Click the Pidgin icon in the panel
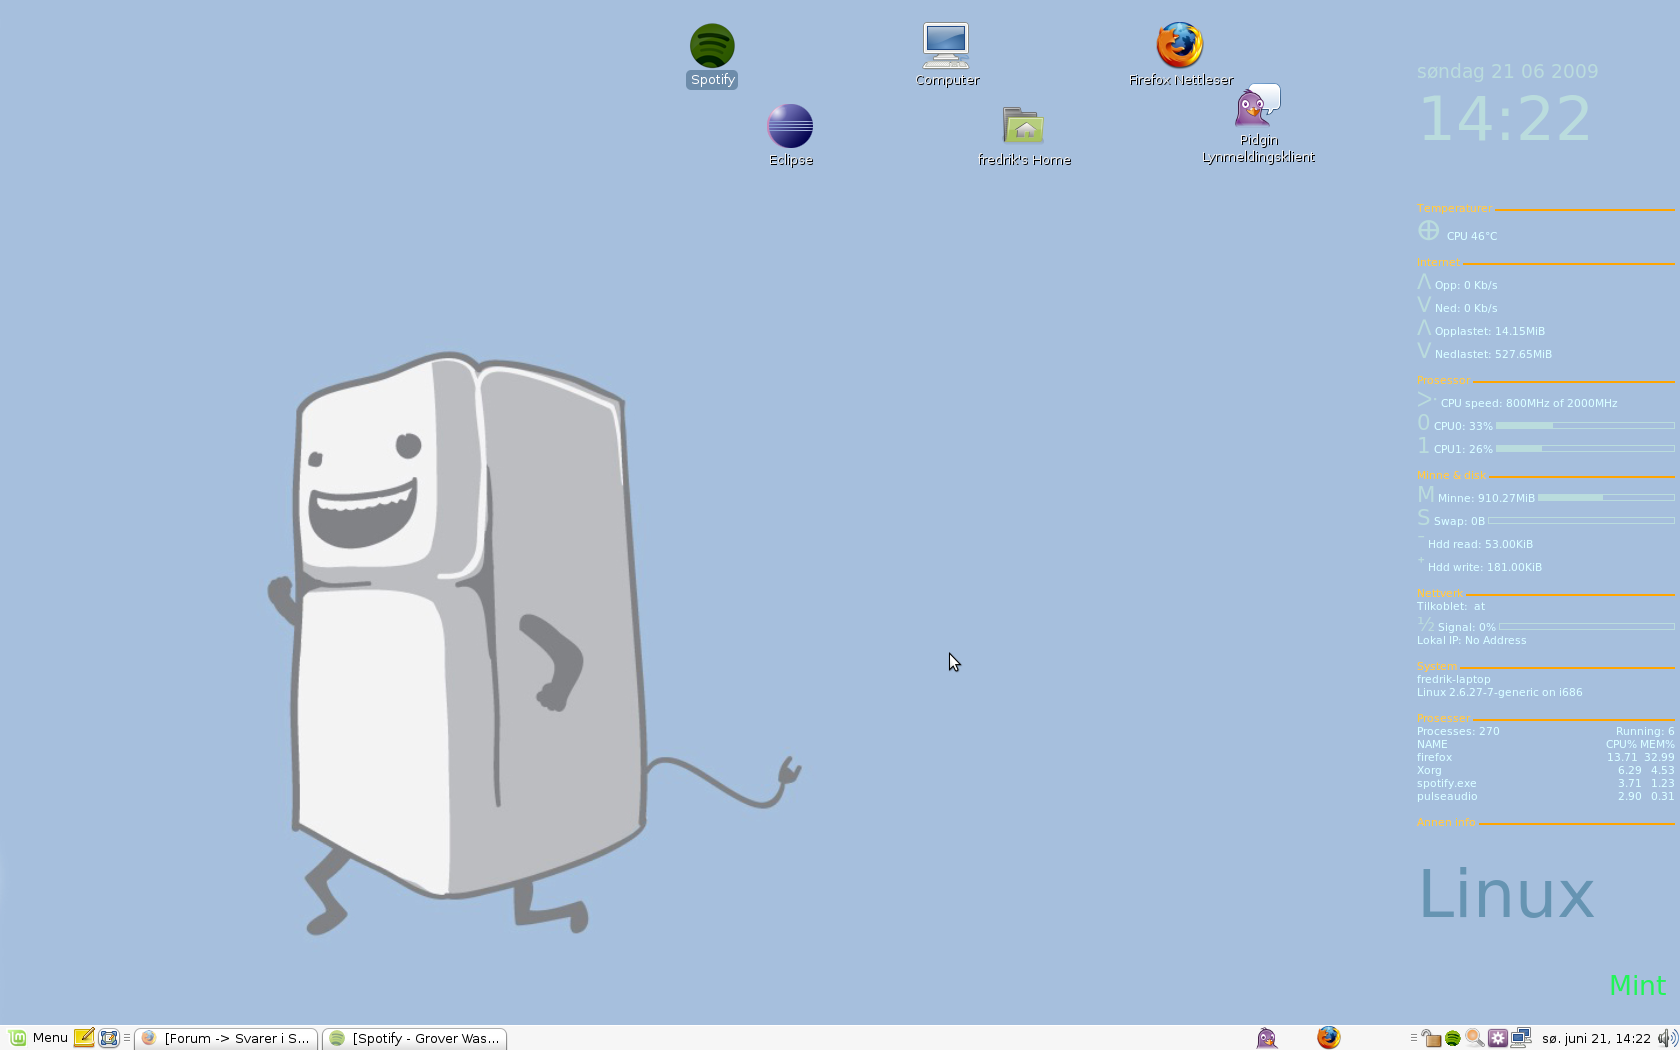Screen dimensions: 1680x1050 [1267, 1038]
